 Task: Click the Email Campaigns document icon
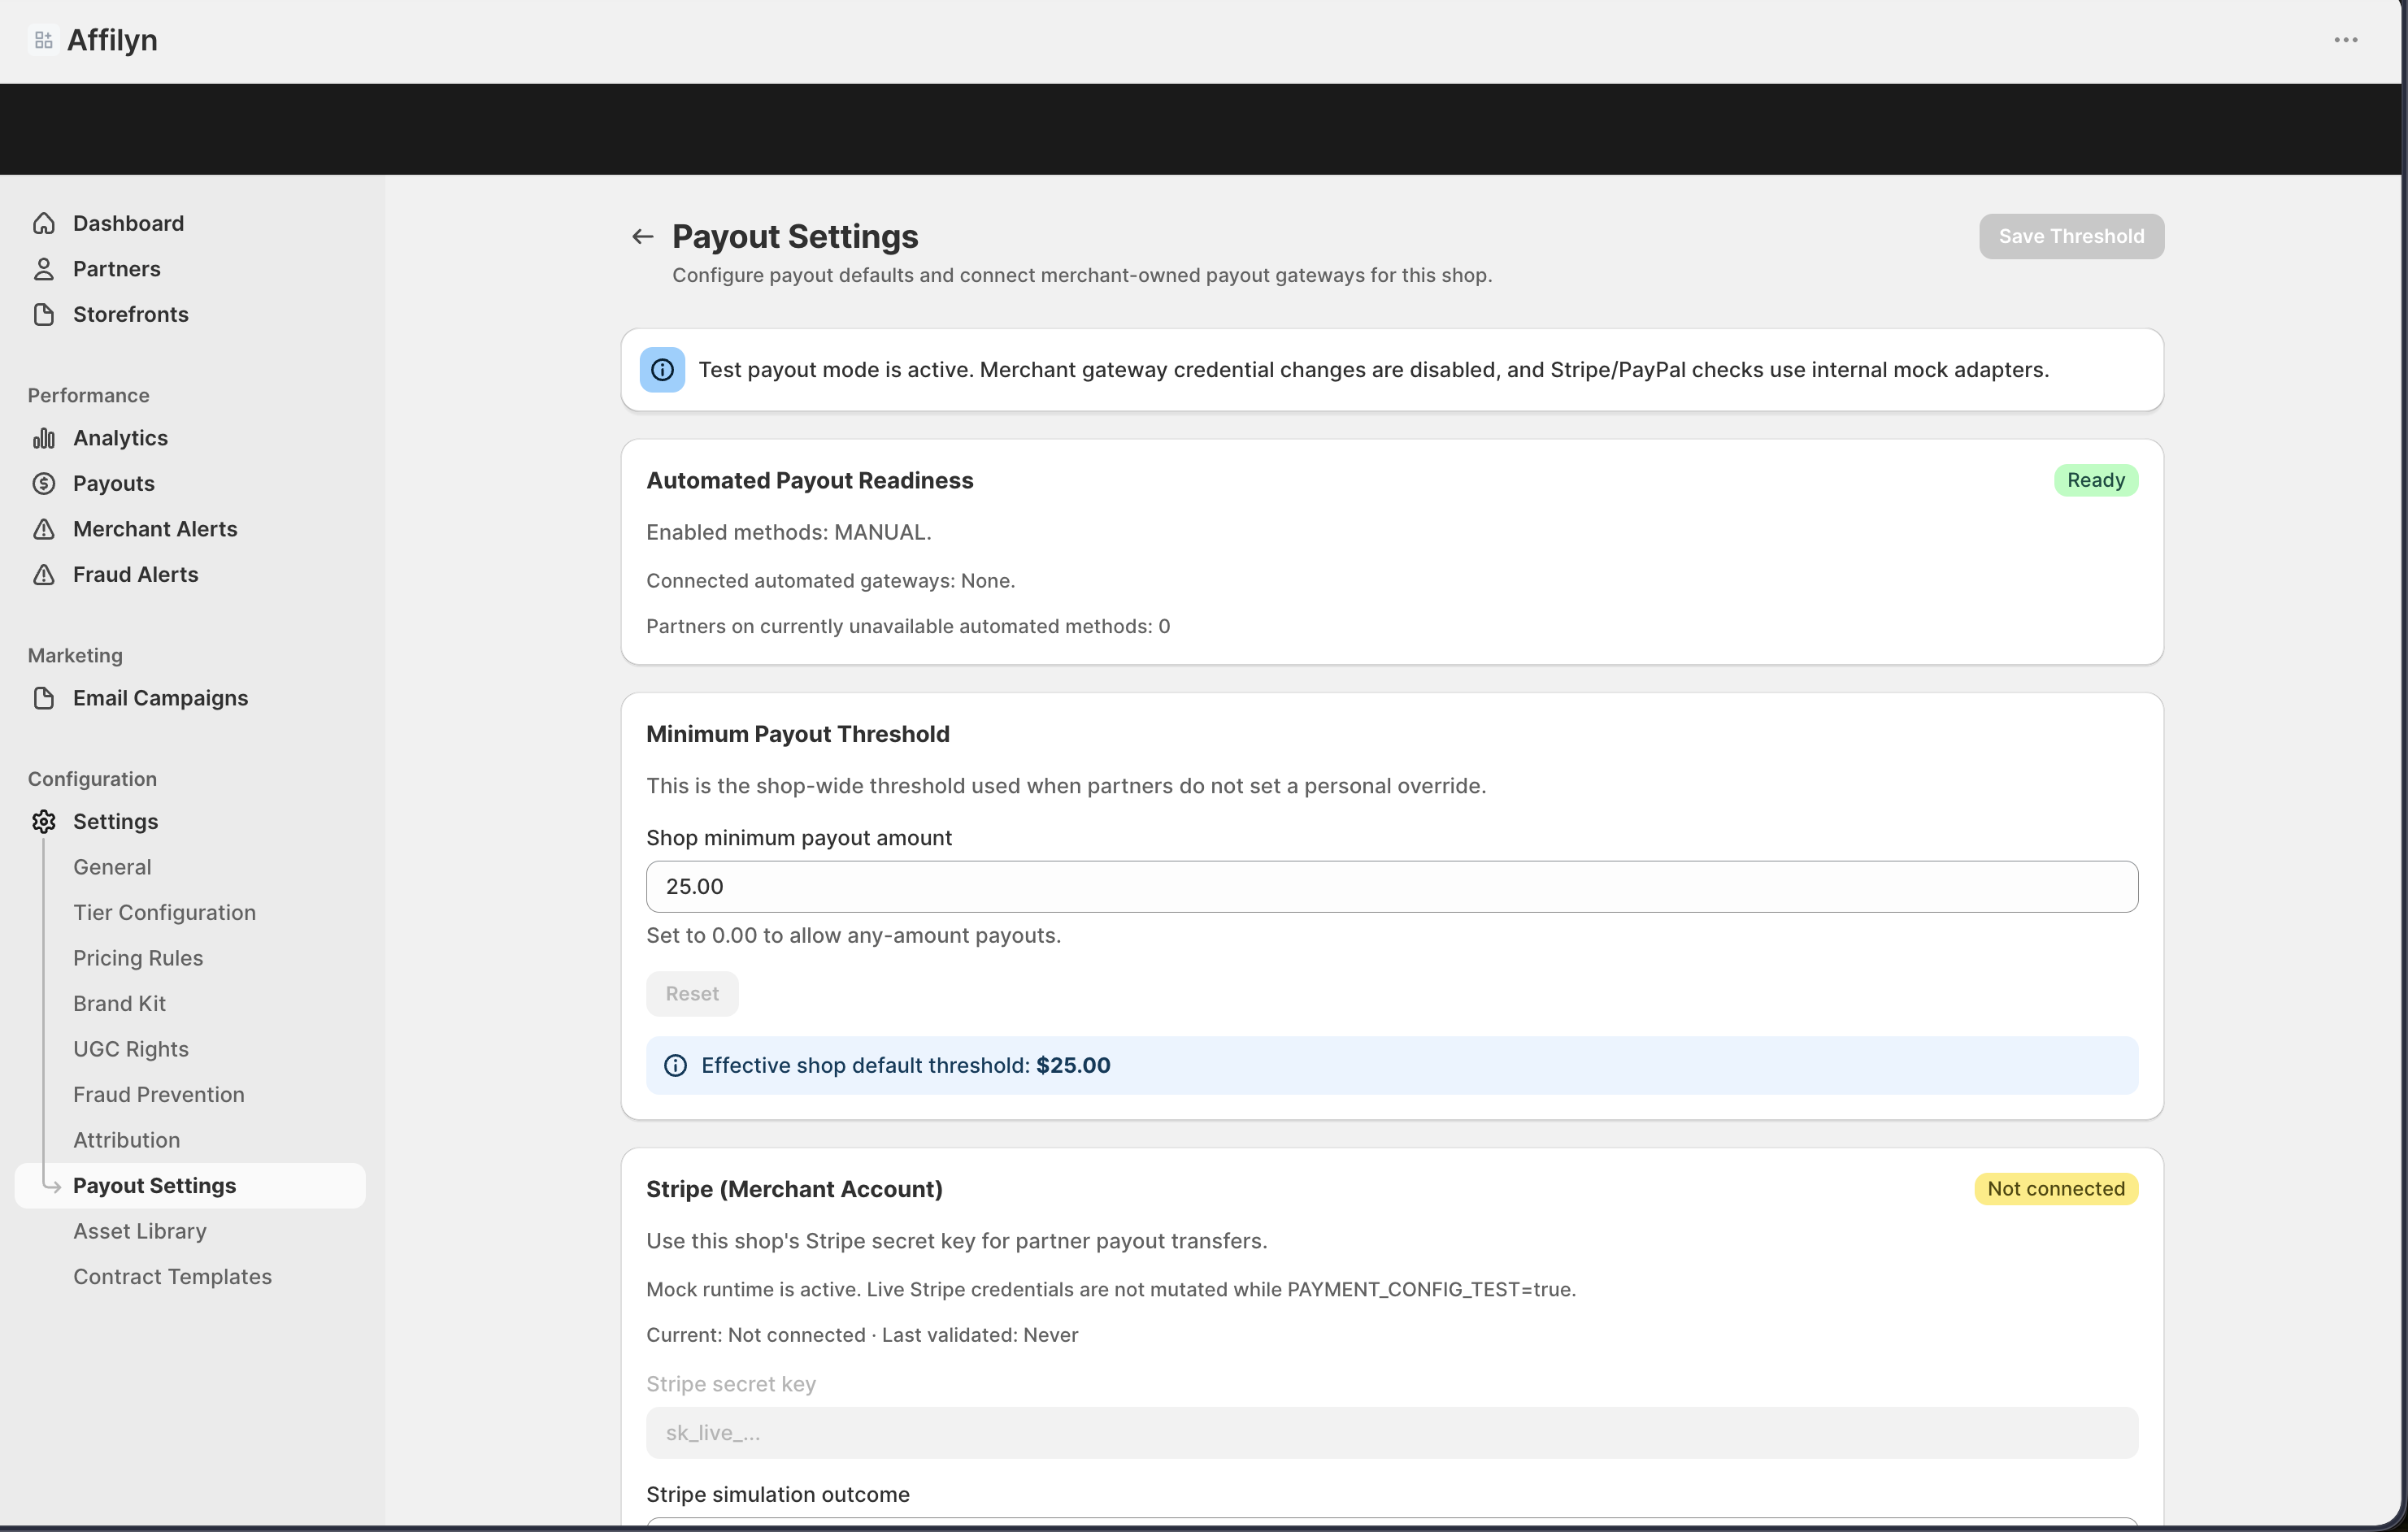tap(44, 698)
